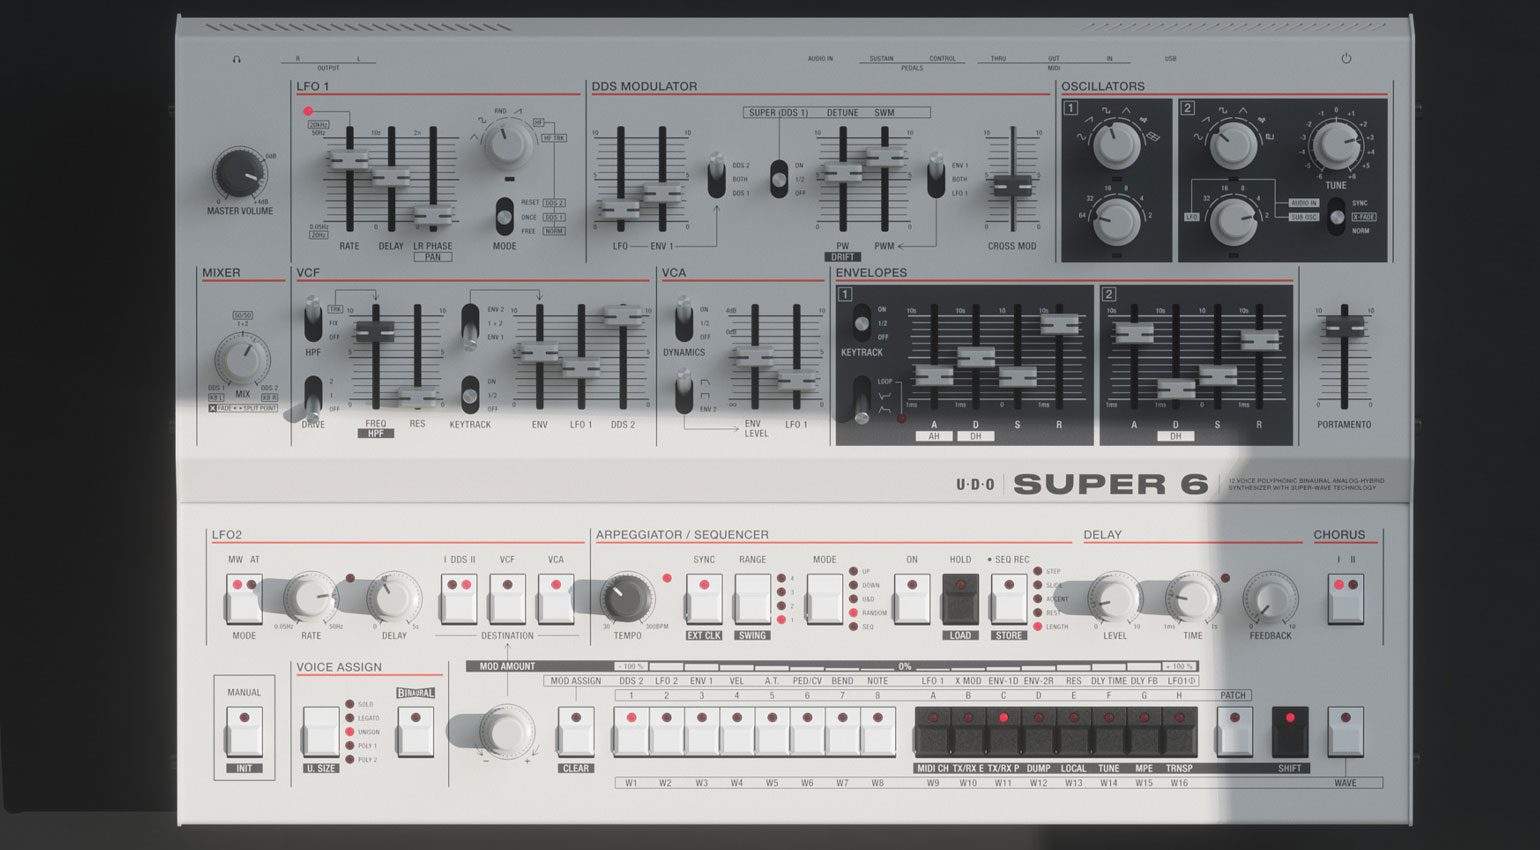1540x850 pixels.
Task: Click the headphone jack icon
Action: (x=236, y=59)
